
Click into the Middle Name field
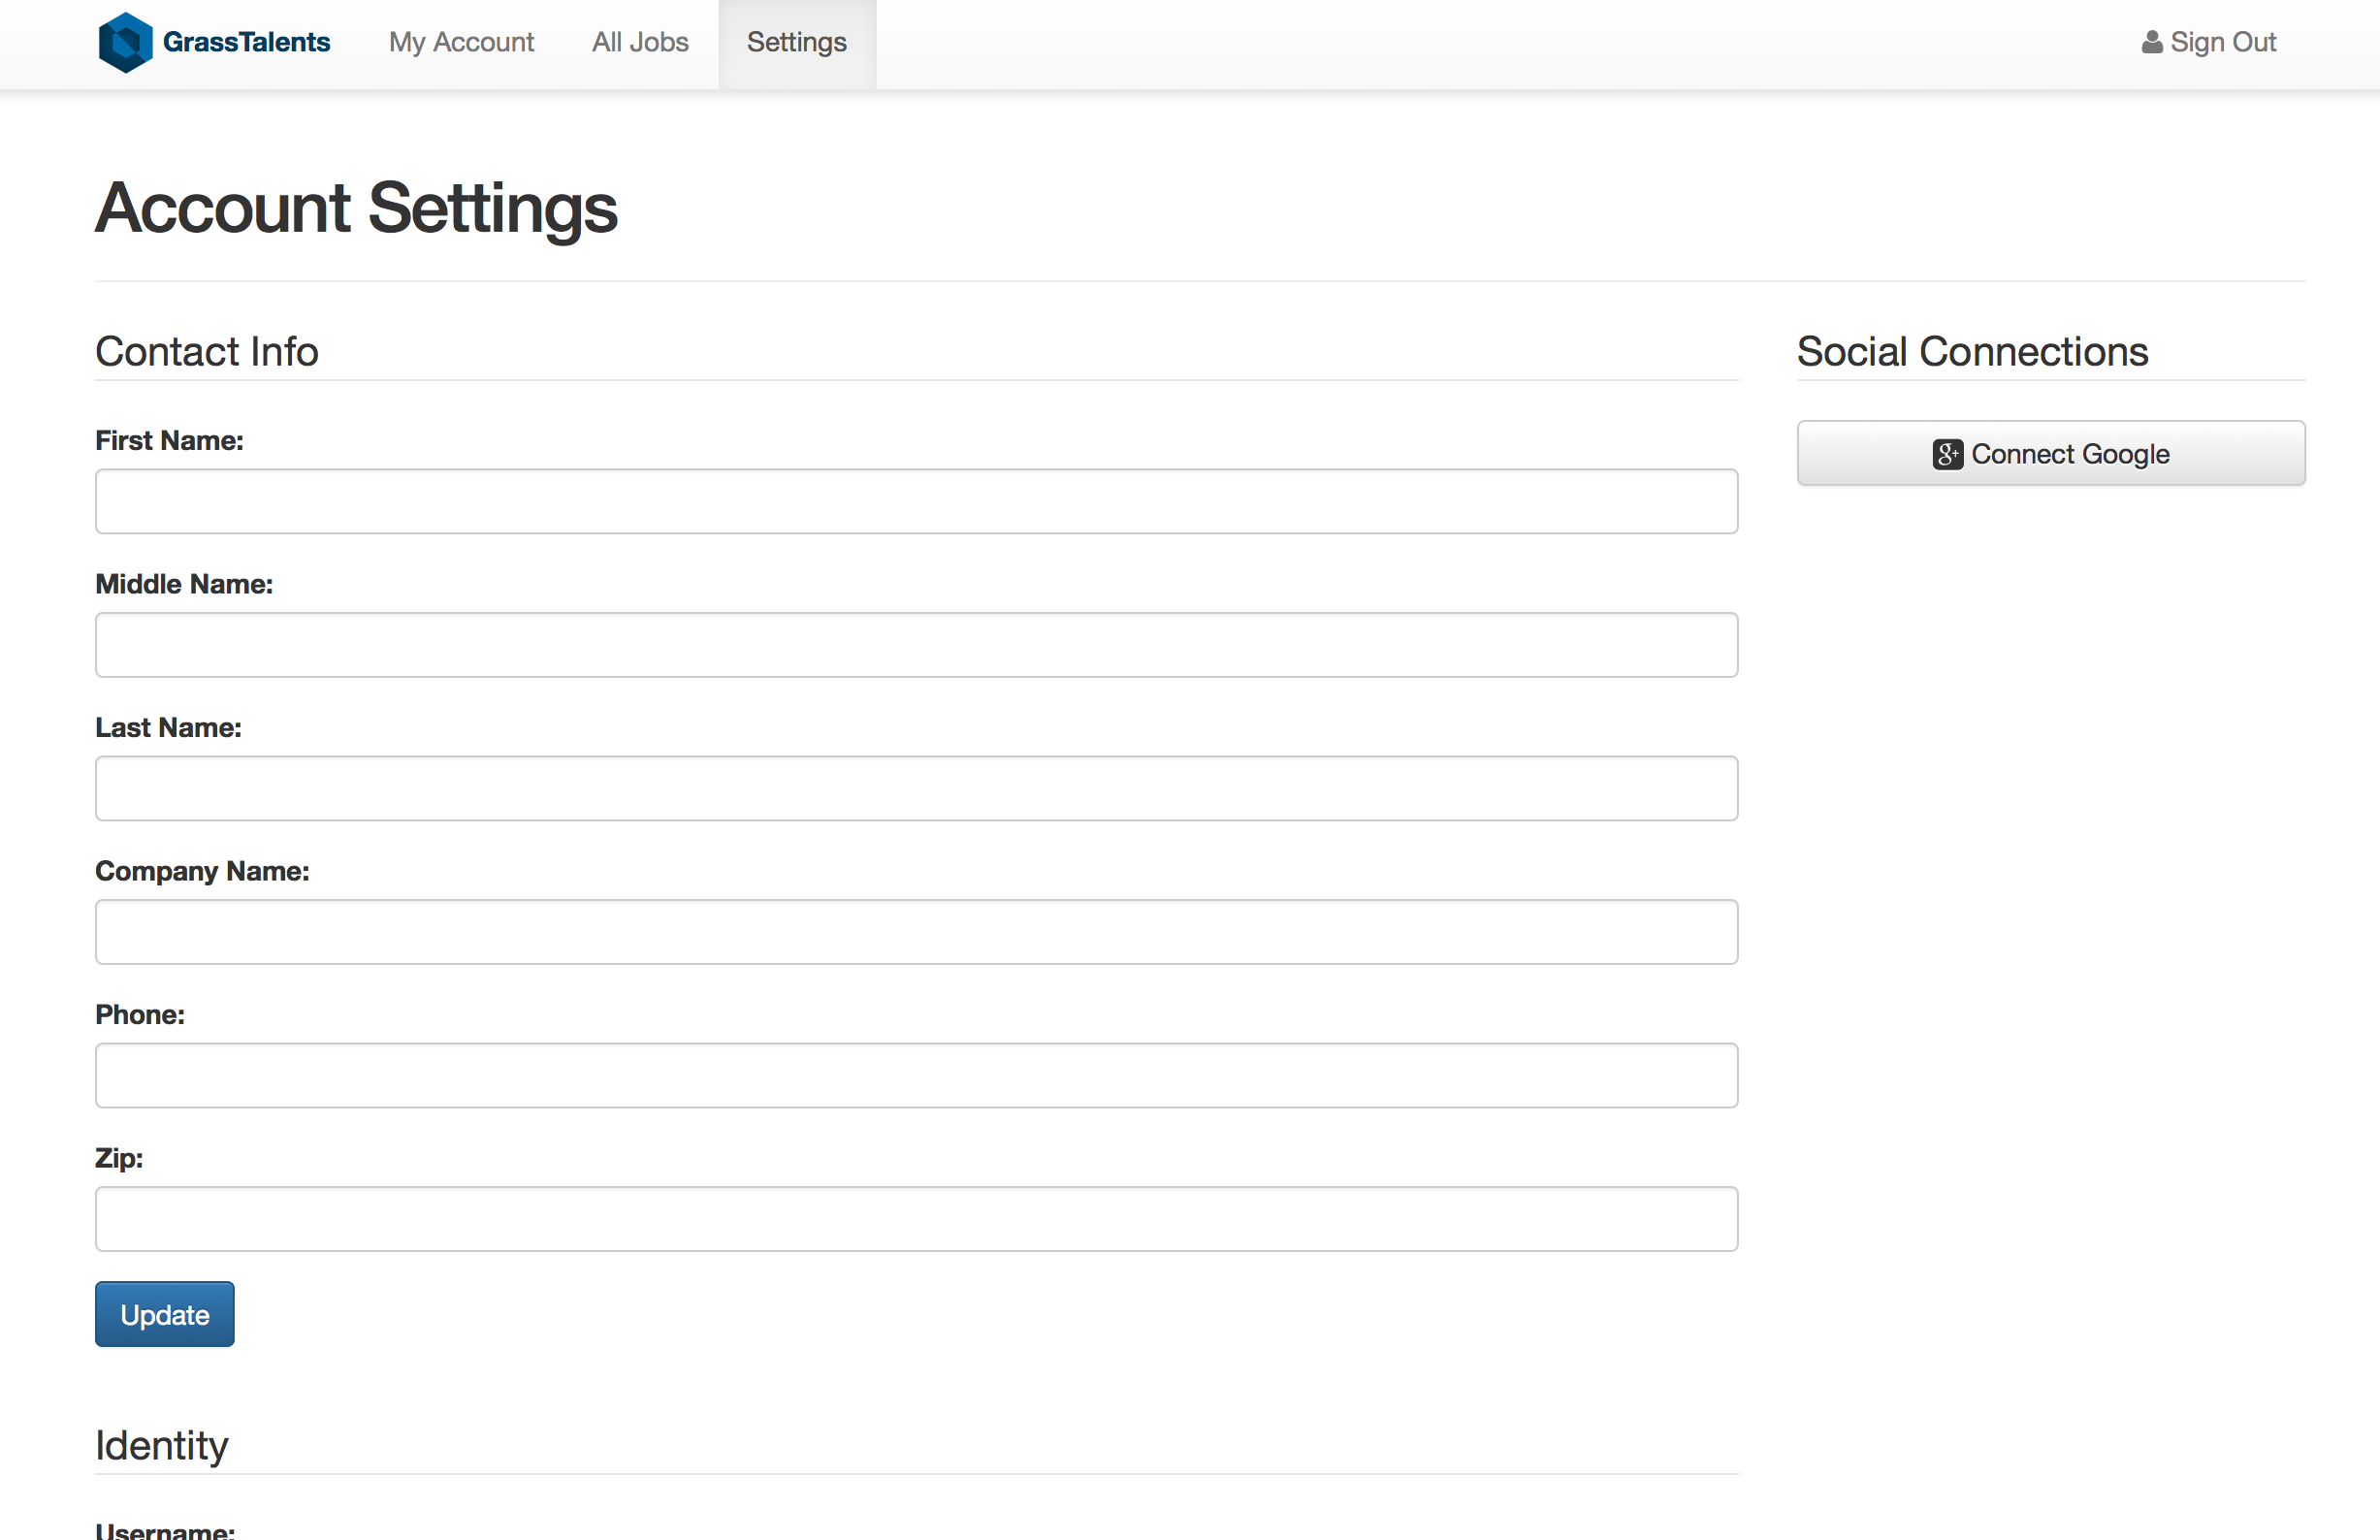[916, 645]
